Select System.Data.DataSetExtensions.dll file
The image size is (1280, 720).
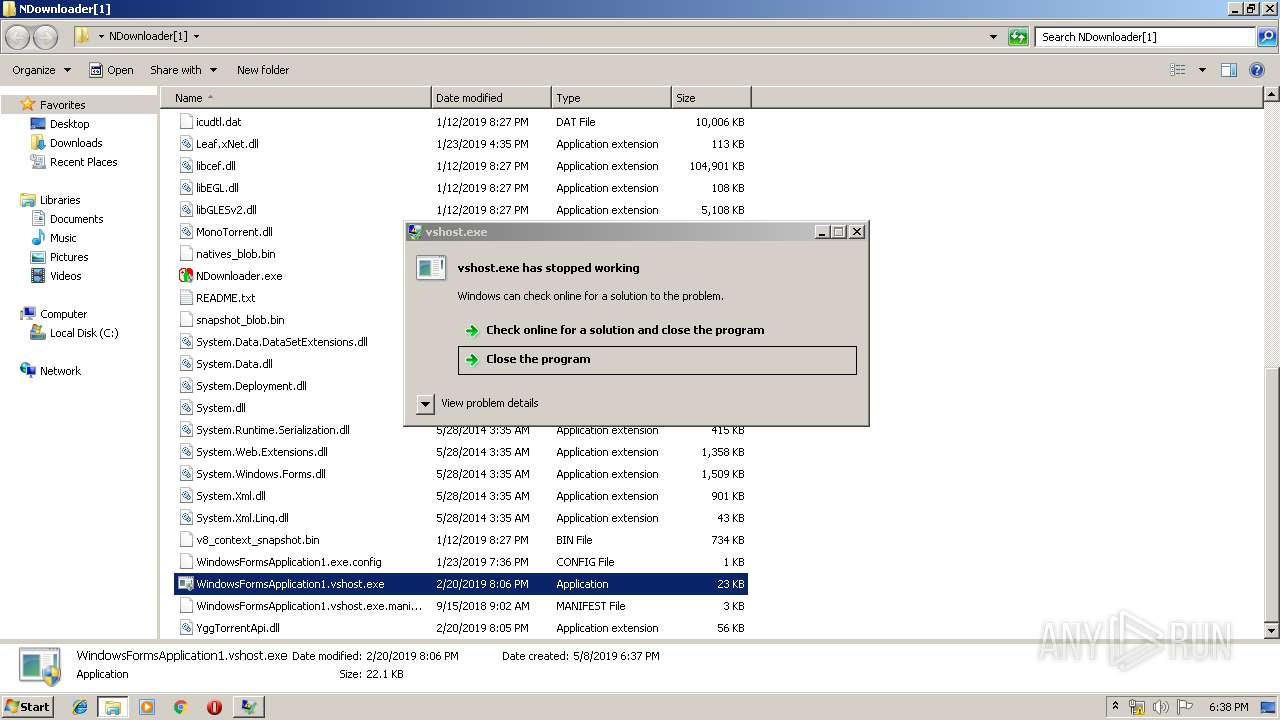point(281,342)
